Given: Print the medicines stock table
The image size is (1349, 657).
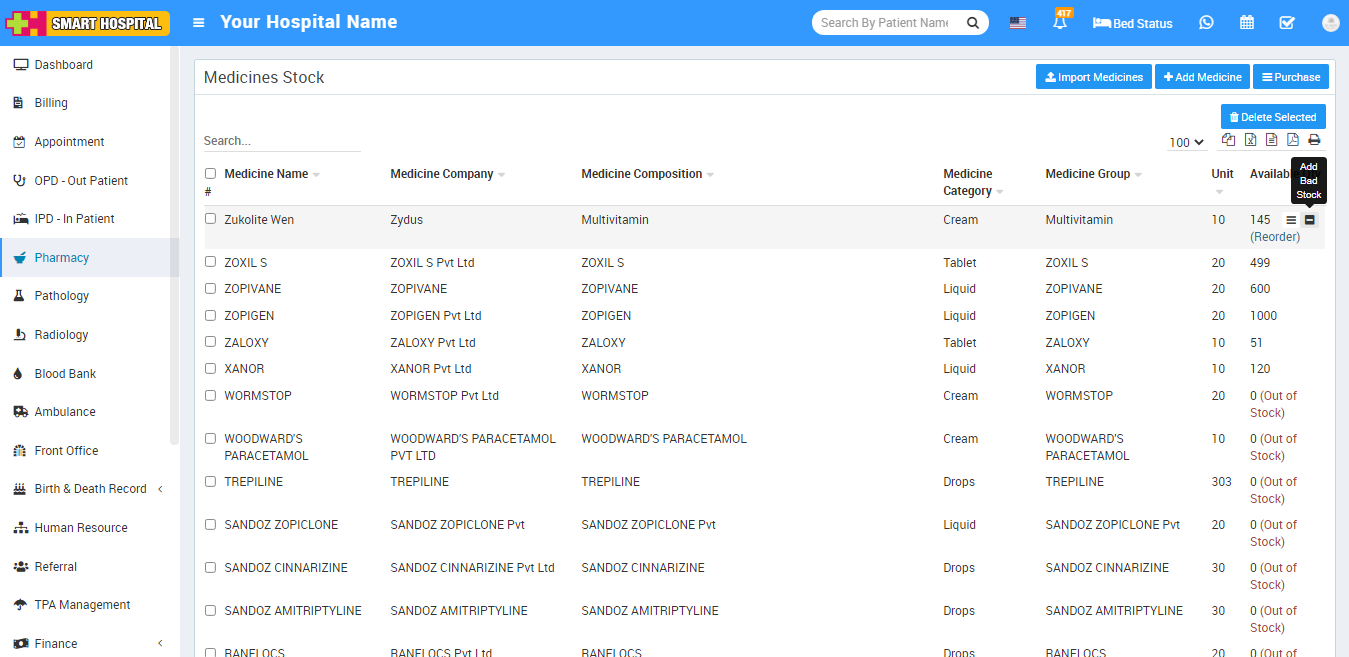Looking at the screenshot, I should tap(1314, 141).
